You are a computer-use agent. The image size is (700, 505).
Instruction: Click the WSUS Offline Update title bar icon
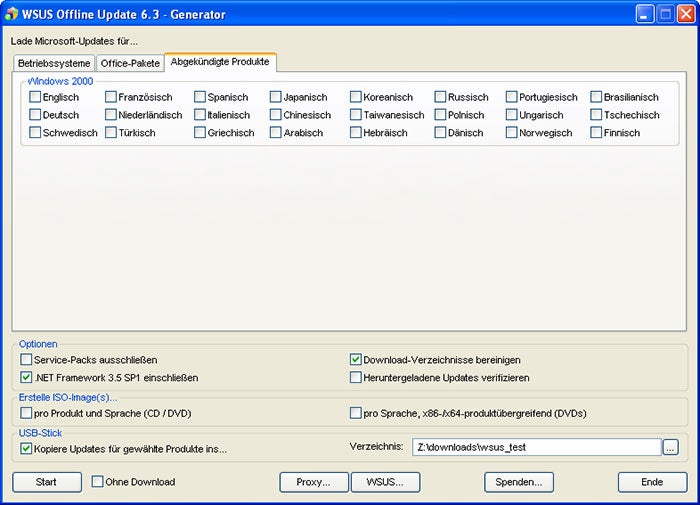click(12, 14)
